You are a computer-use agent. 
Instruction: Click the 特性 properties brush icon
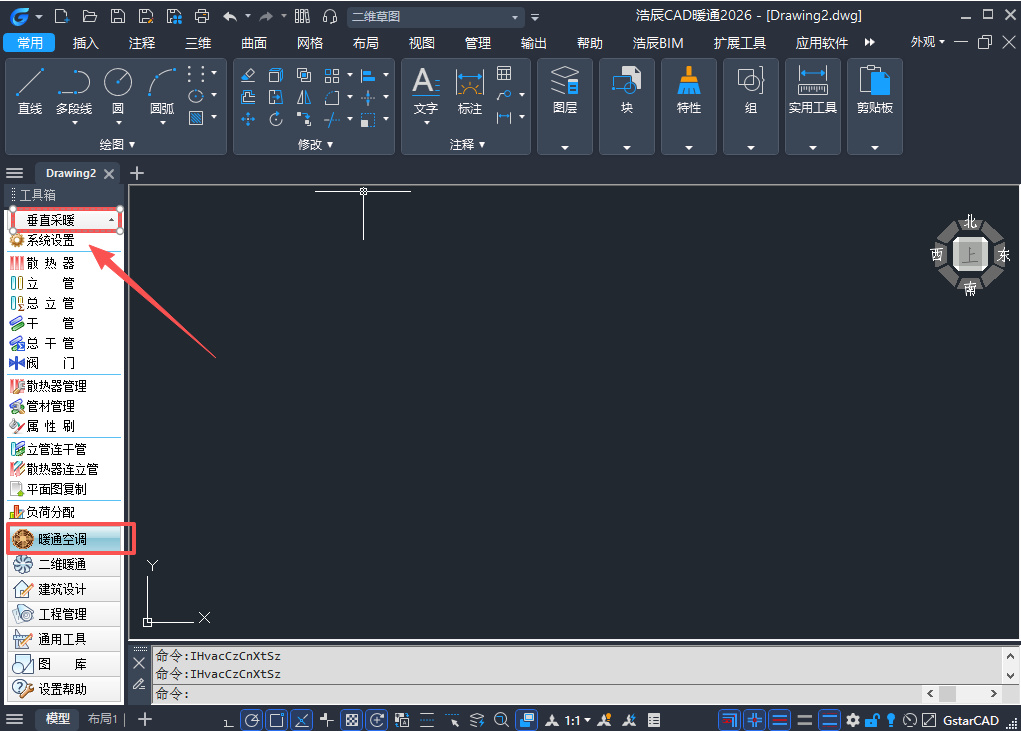(x=688, y=90)
